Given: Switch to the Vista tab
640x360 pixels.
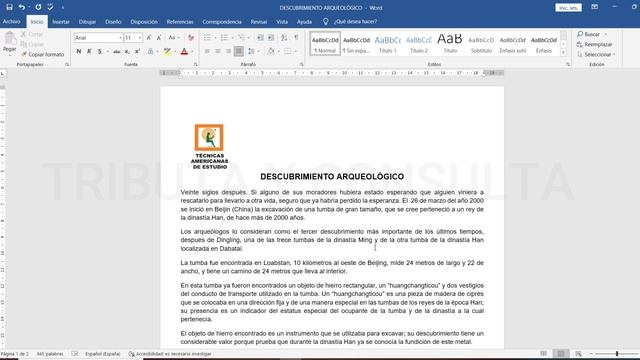Looking at the screenshot, I should [282, 22].
